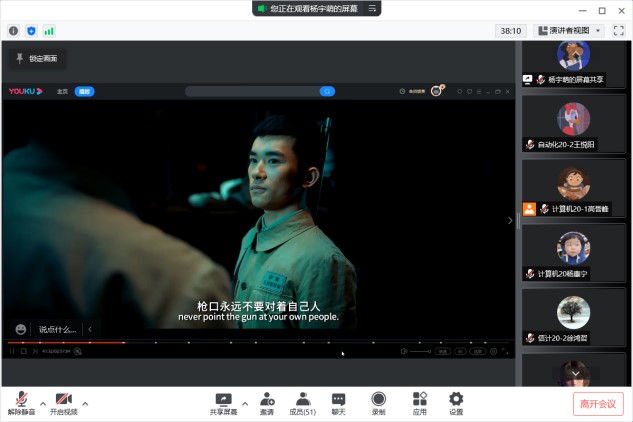
Task: Open the Chat (聊天) panel
Action: click(x=338, y=403)
